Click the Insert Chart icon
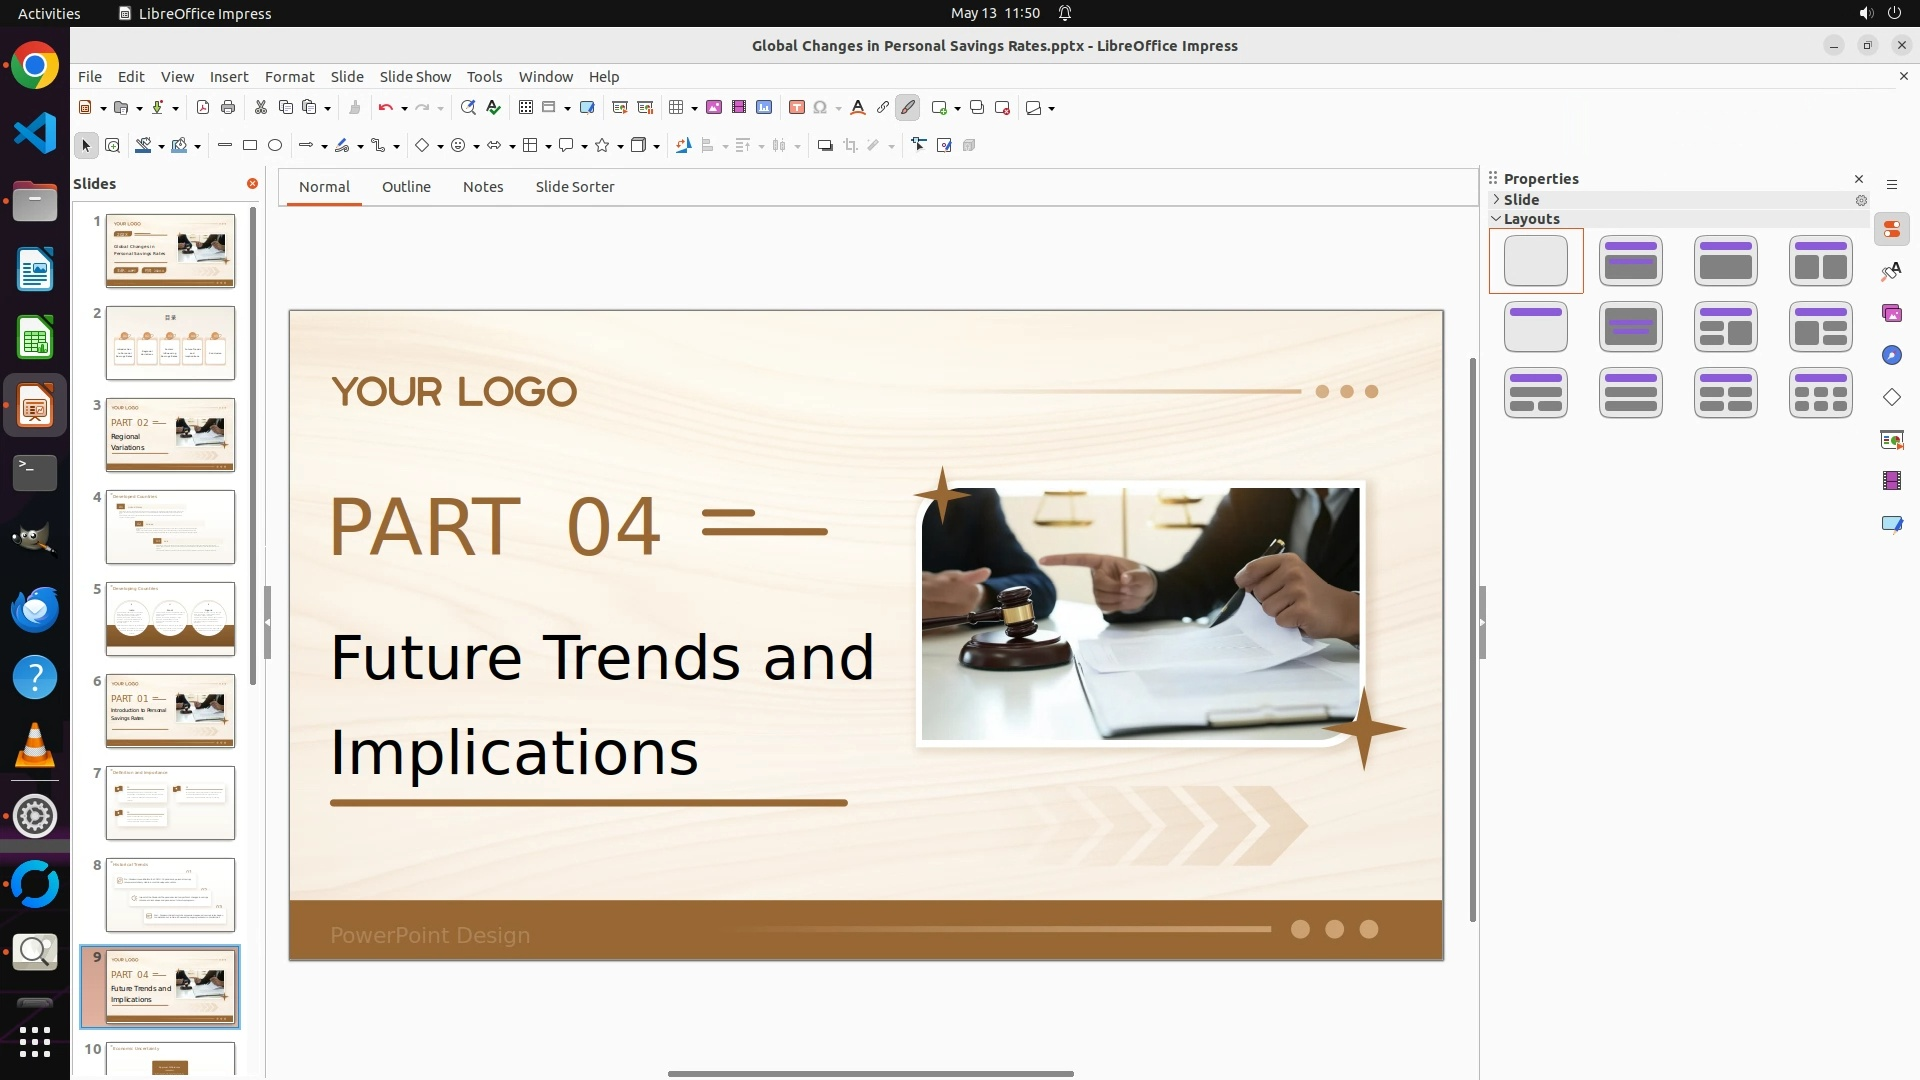This screenshot has height=1080, width=1920. coord(764,108)
